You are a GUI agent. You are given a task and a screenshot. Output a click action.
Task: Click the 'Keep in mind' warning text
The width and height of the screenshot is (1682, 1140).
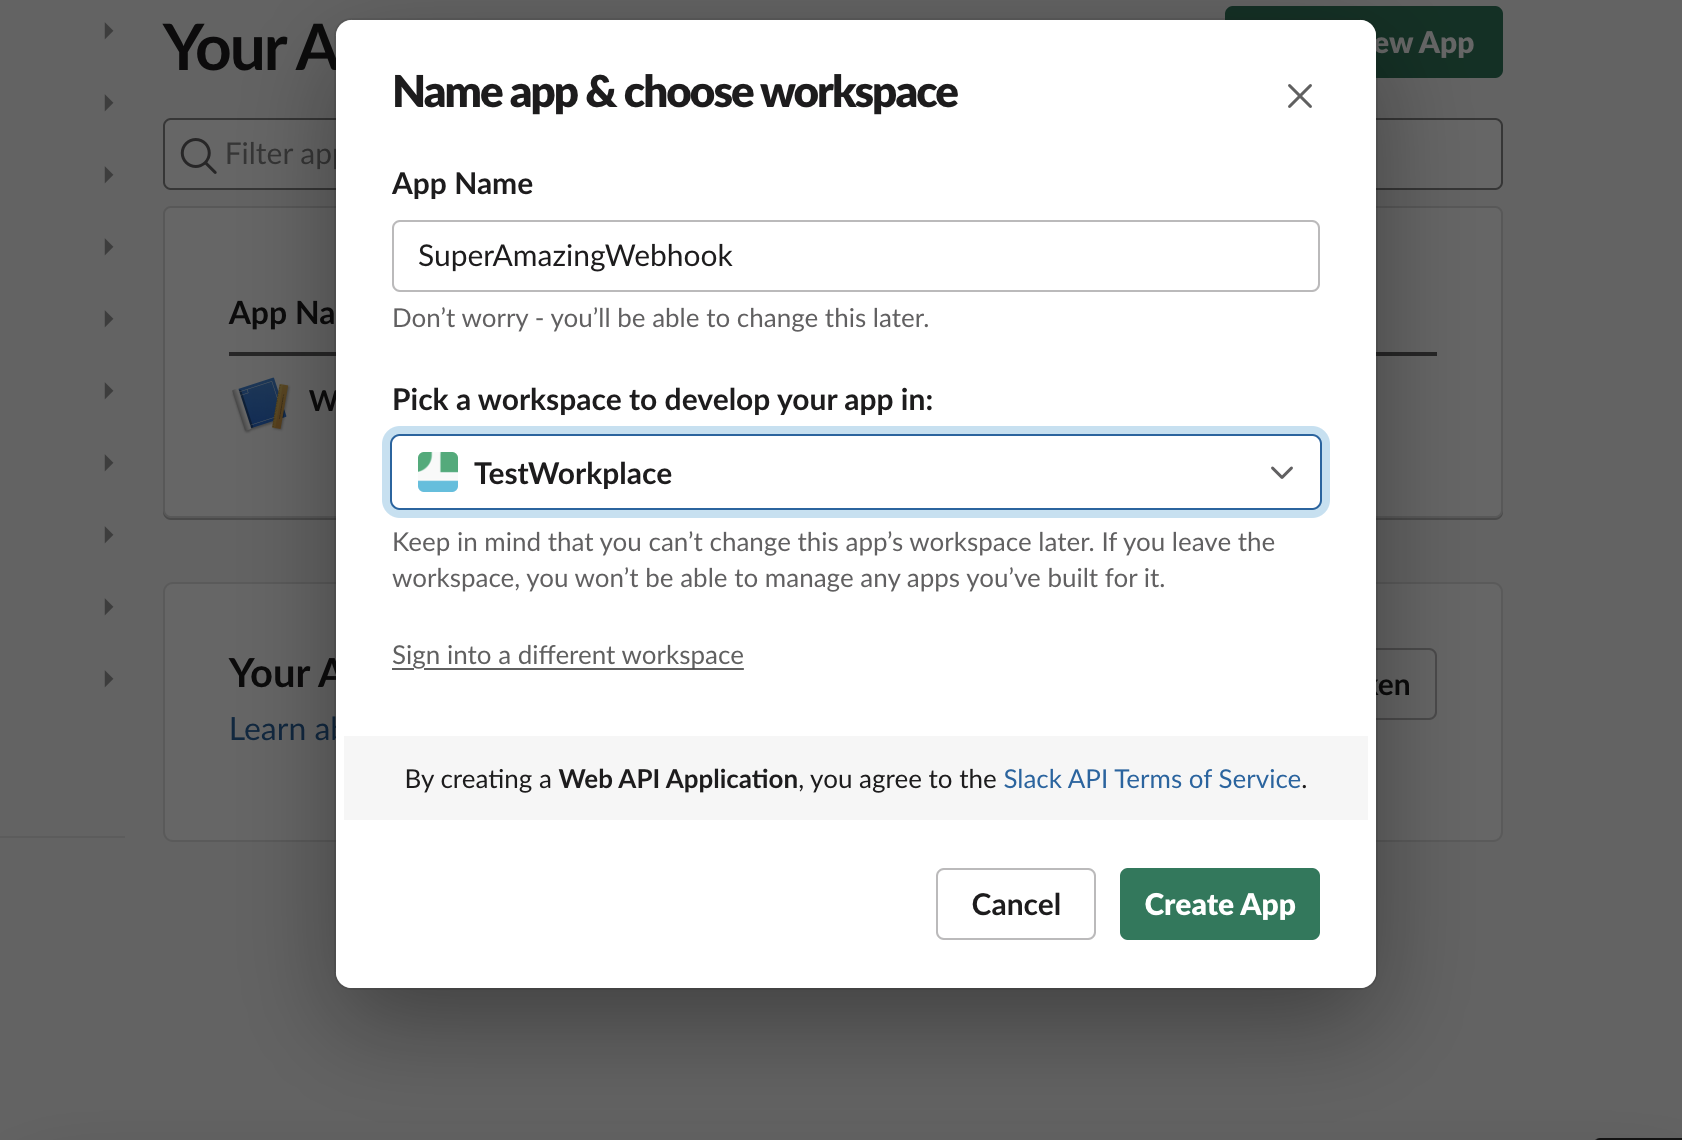834,560
